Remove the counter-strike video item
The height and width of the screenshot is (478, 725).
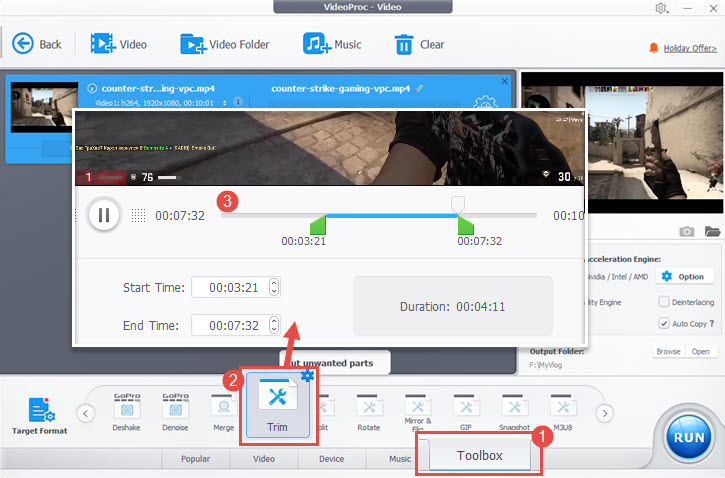click(x=504, y=81)
